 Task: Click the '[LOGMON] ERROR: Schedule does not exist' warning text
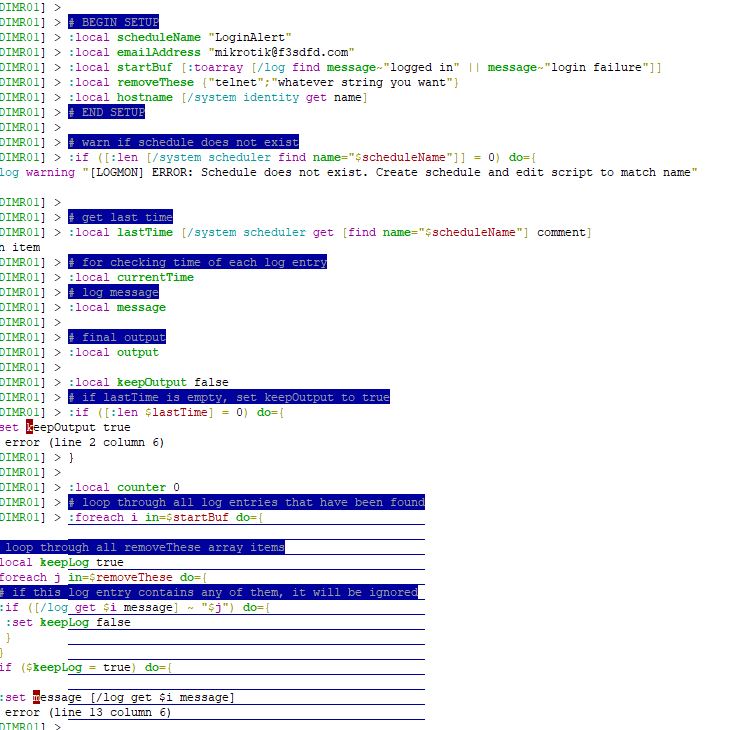pos(390,173)
